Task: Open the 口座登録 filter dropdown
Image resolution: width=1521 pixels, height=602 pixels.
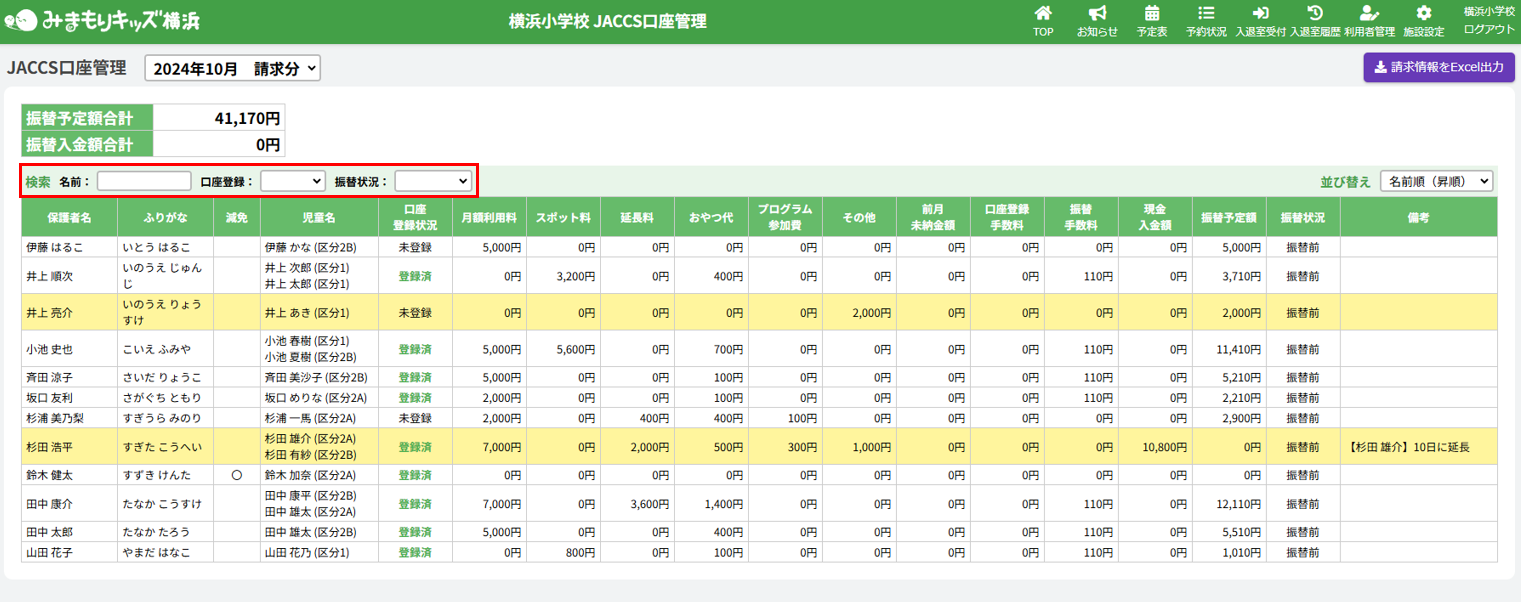Action: click(x=292, y=181)
